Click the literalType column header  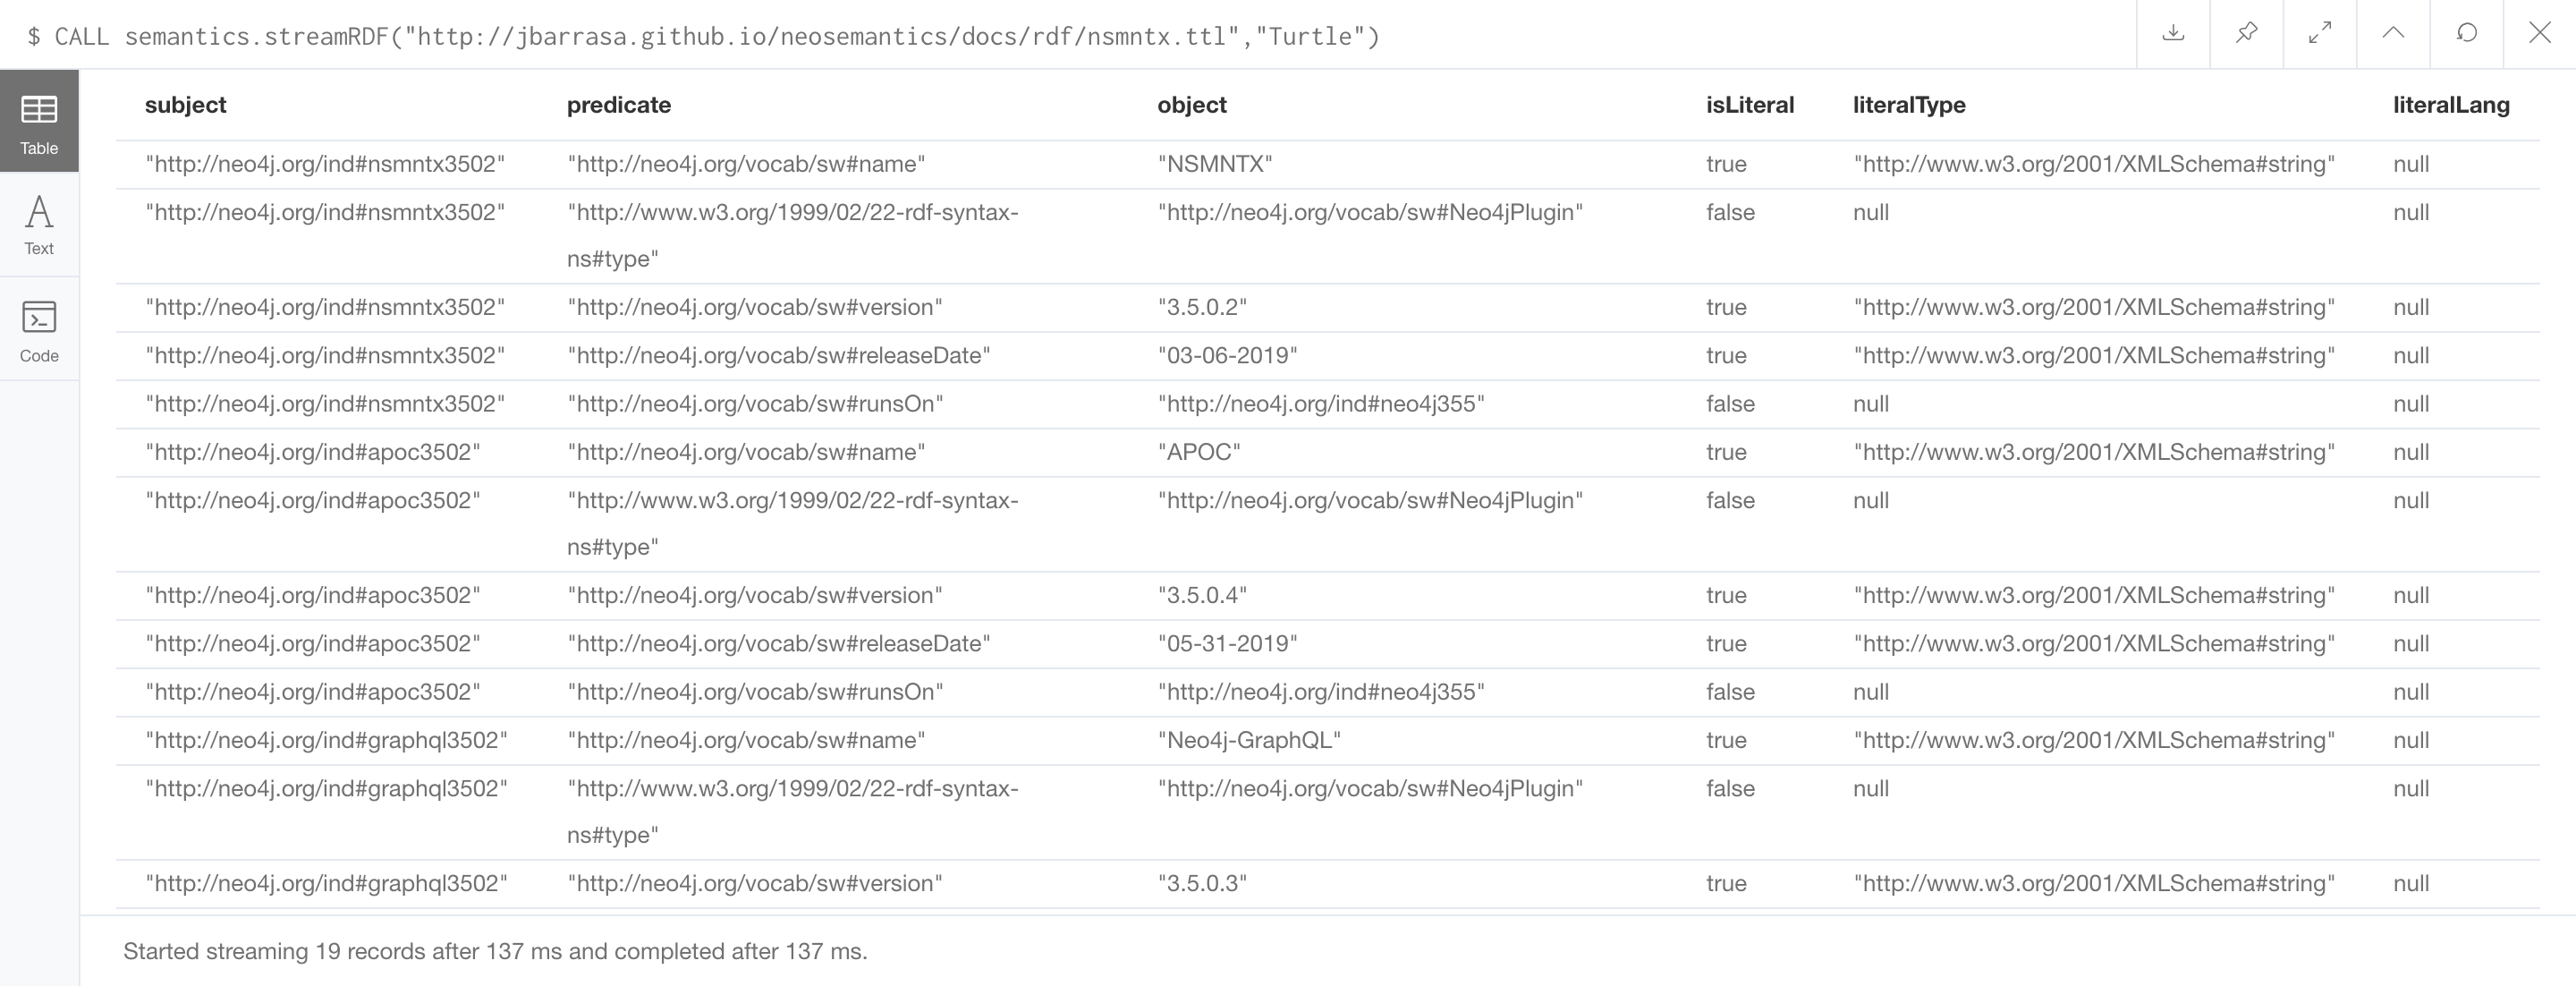coord(1908,105)
